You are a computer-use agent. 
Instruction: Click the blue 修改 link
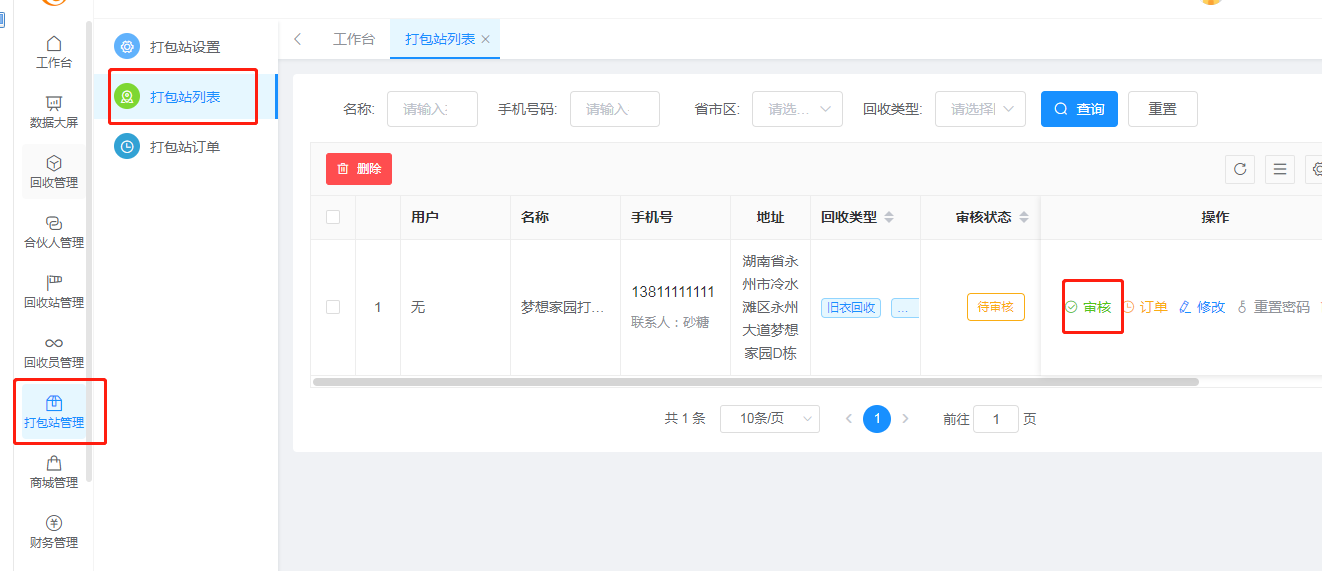[1202, 307]
